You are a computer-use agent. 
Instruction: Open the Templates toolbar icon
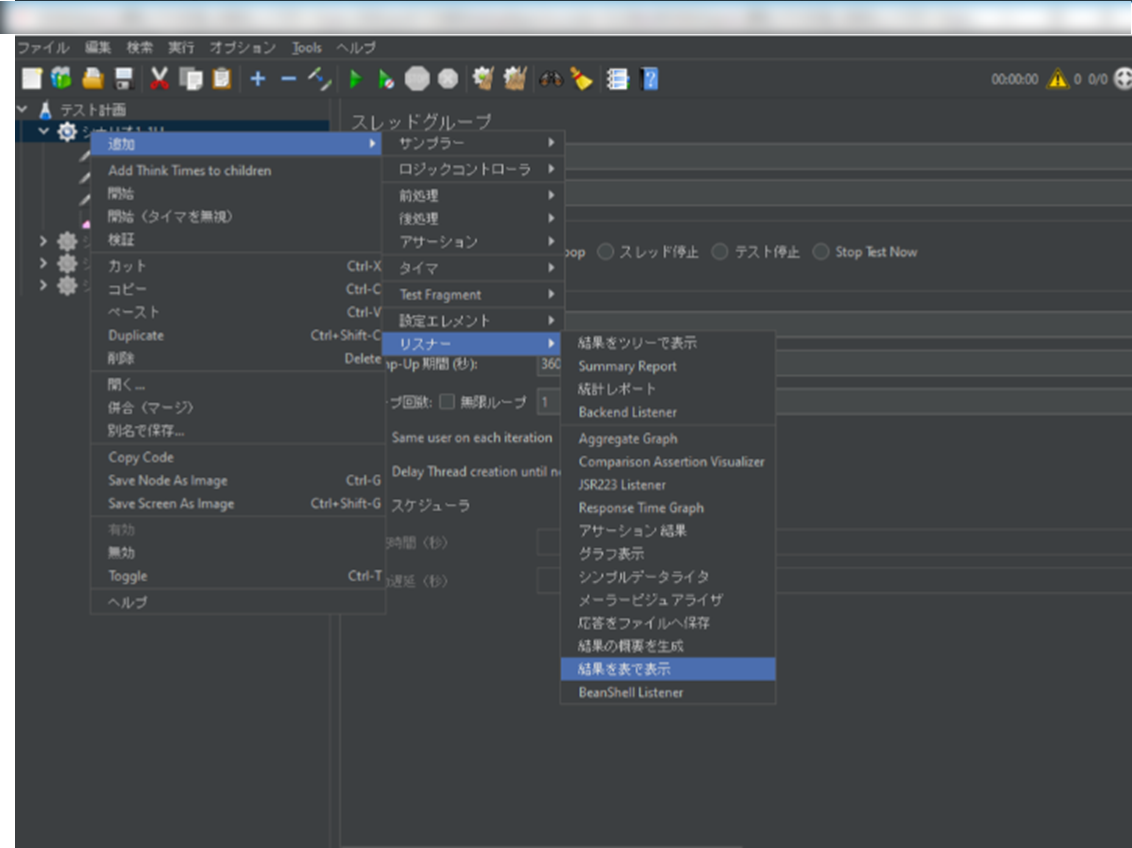pos(62,79)
